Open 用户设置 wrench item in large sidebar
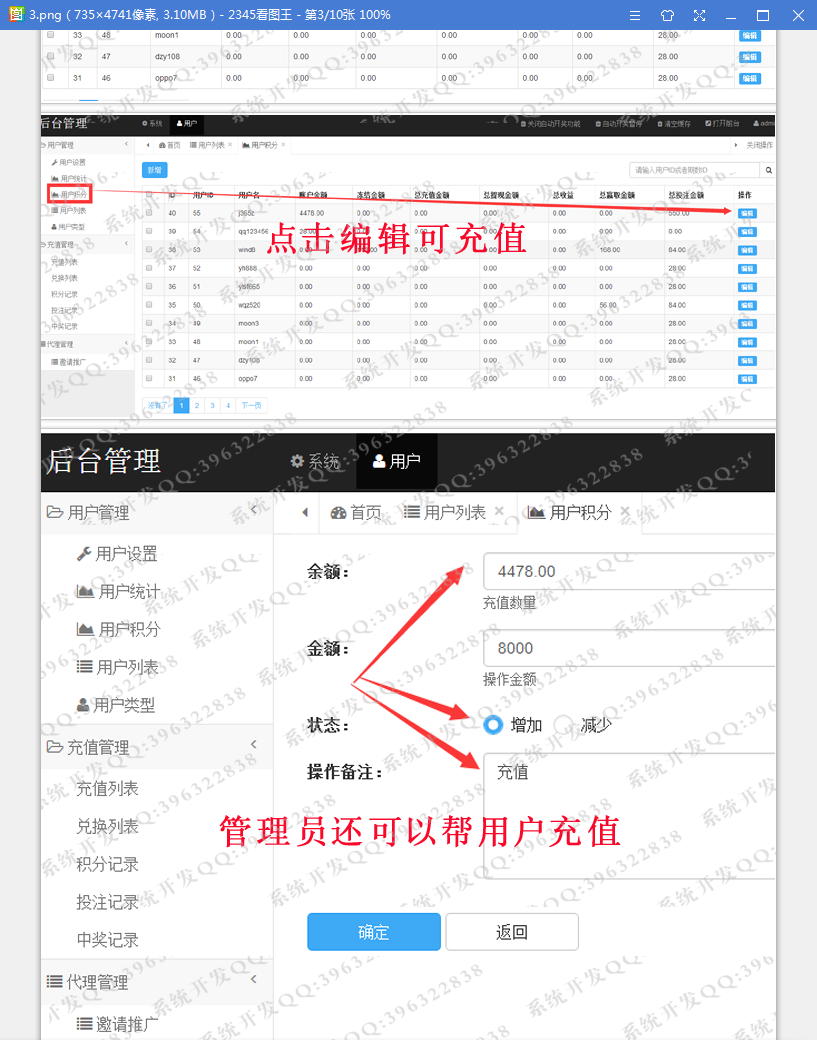This screenshot has width=817, height=1040. 117,554
